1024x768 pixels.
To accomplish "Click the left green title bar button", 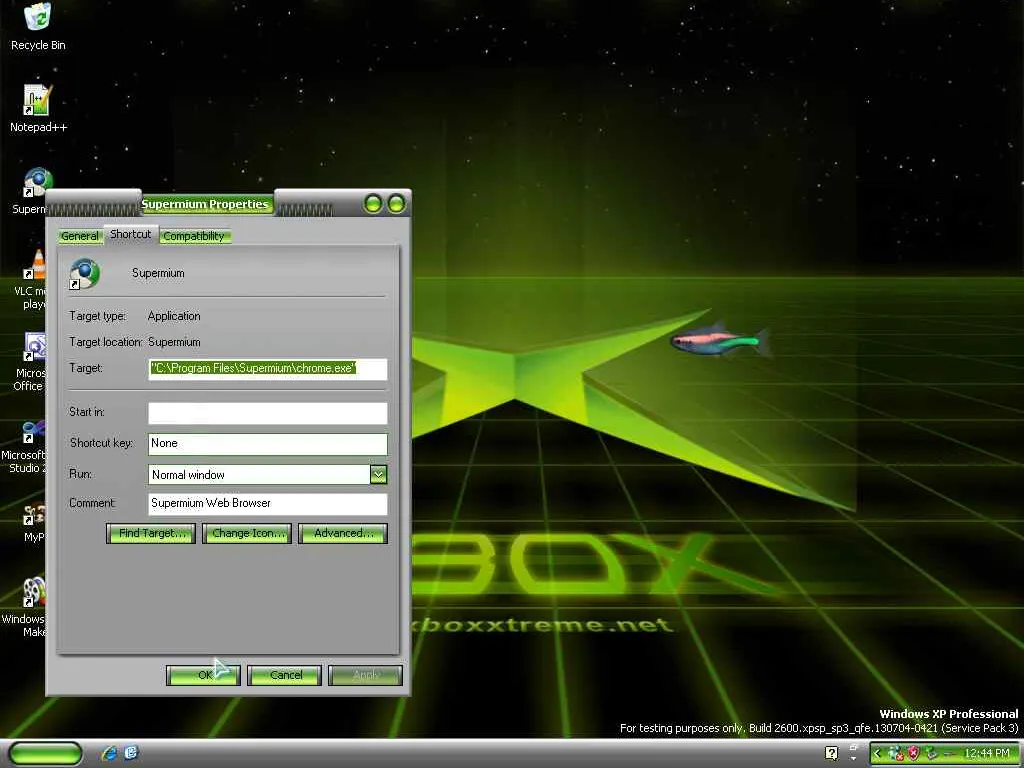I will click(x=373, y=204).
